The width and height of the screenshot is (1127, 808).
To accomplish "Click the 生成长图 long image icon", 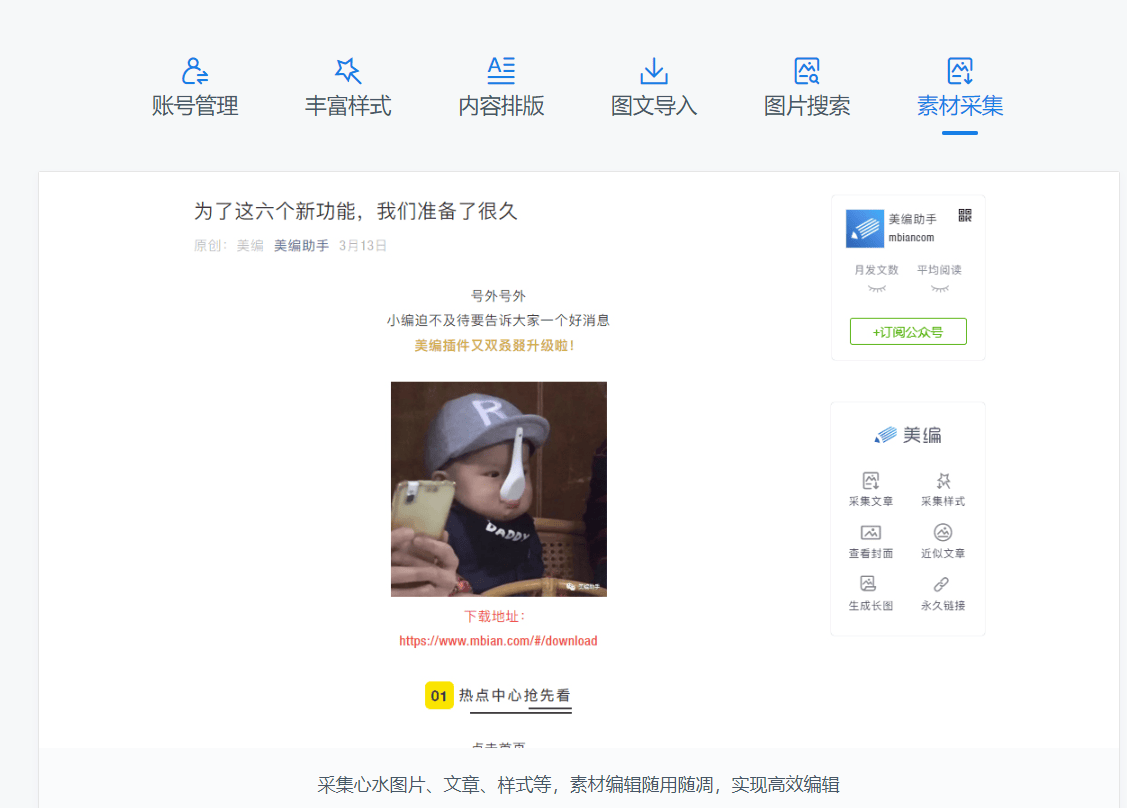I will coord(870,585).
